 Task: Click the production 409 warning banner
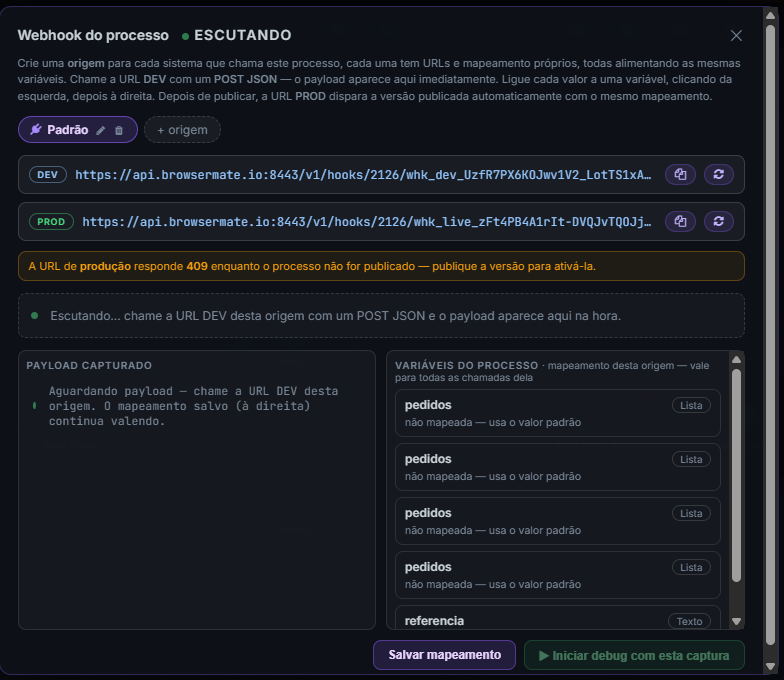click(382, 266)
